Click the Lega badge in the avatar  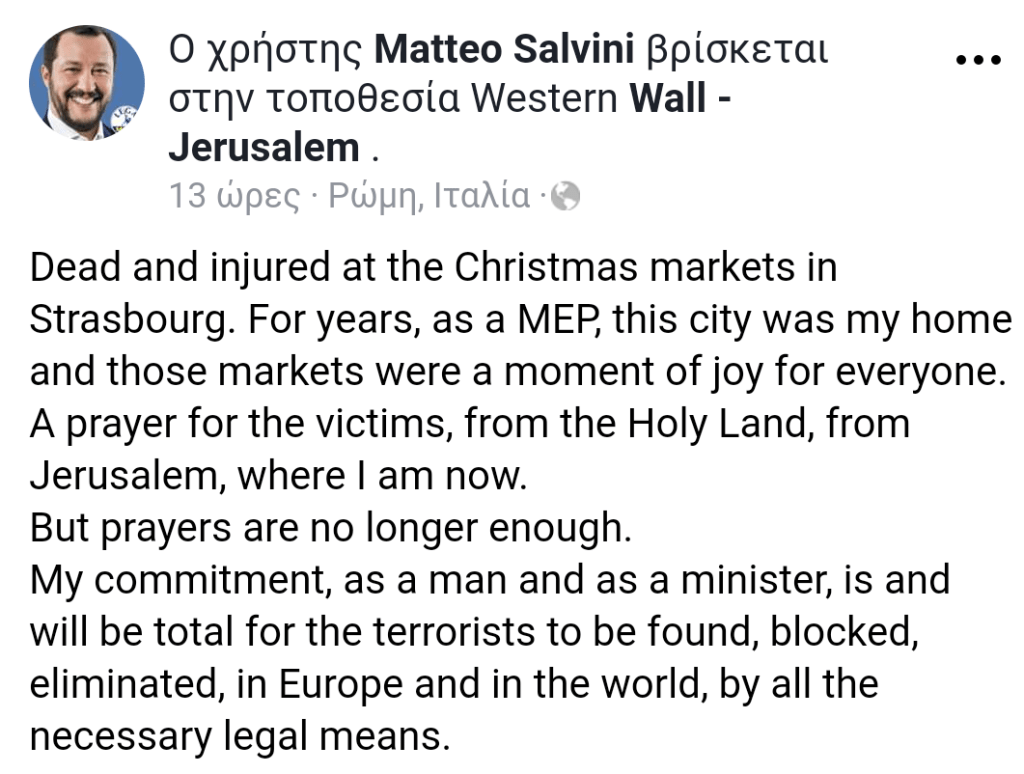tap(123, 118)
